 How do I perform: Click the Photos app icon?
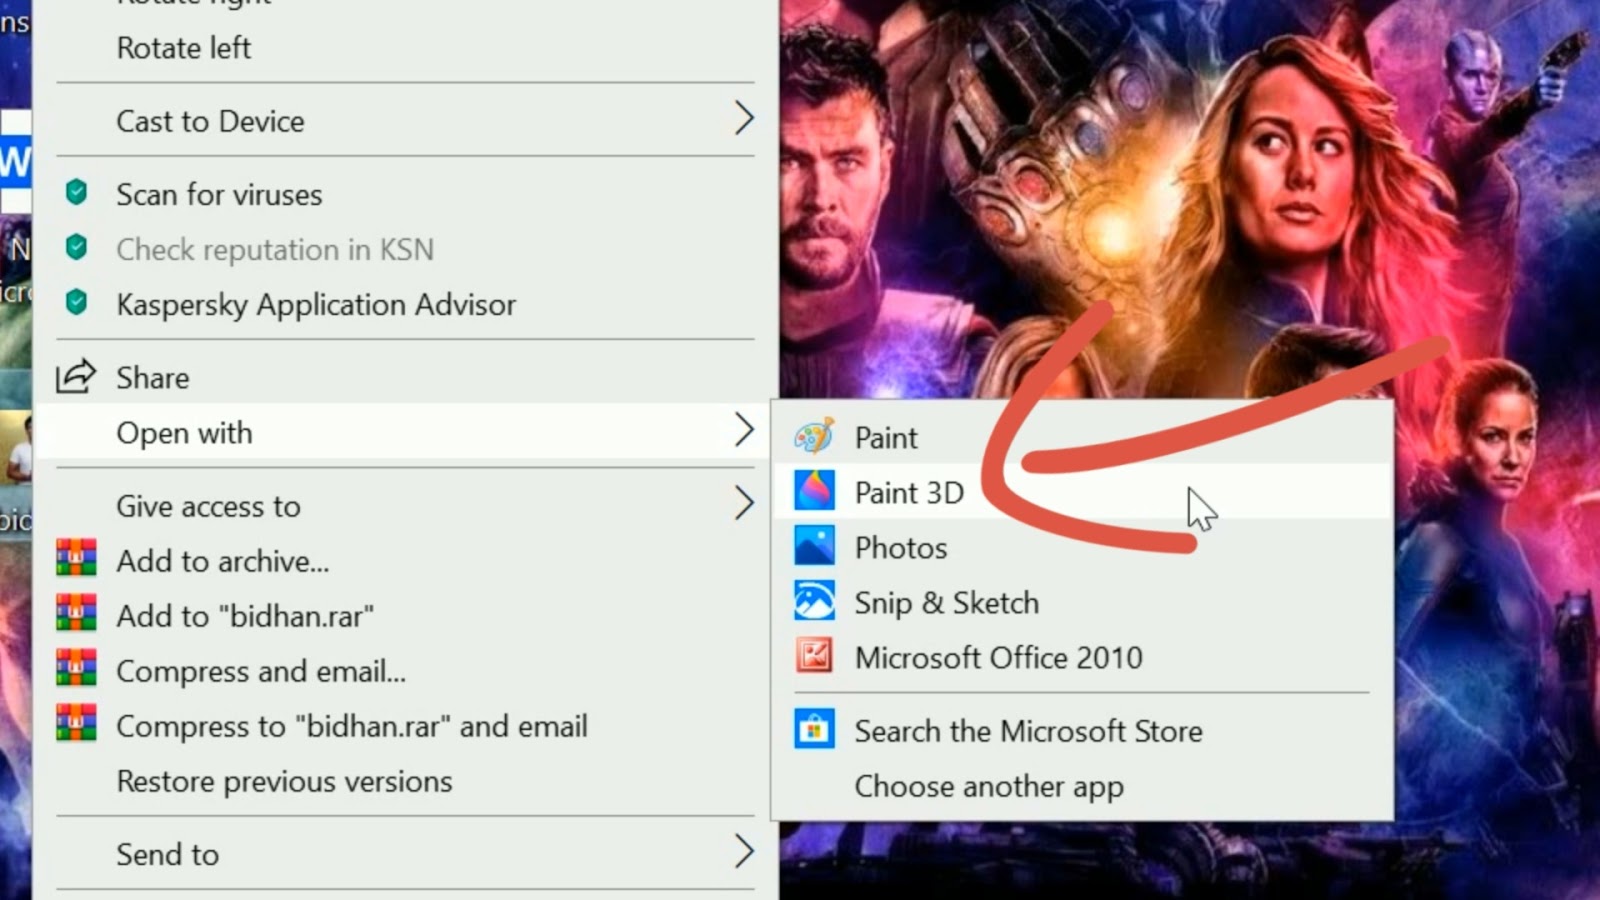814,546
